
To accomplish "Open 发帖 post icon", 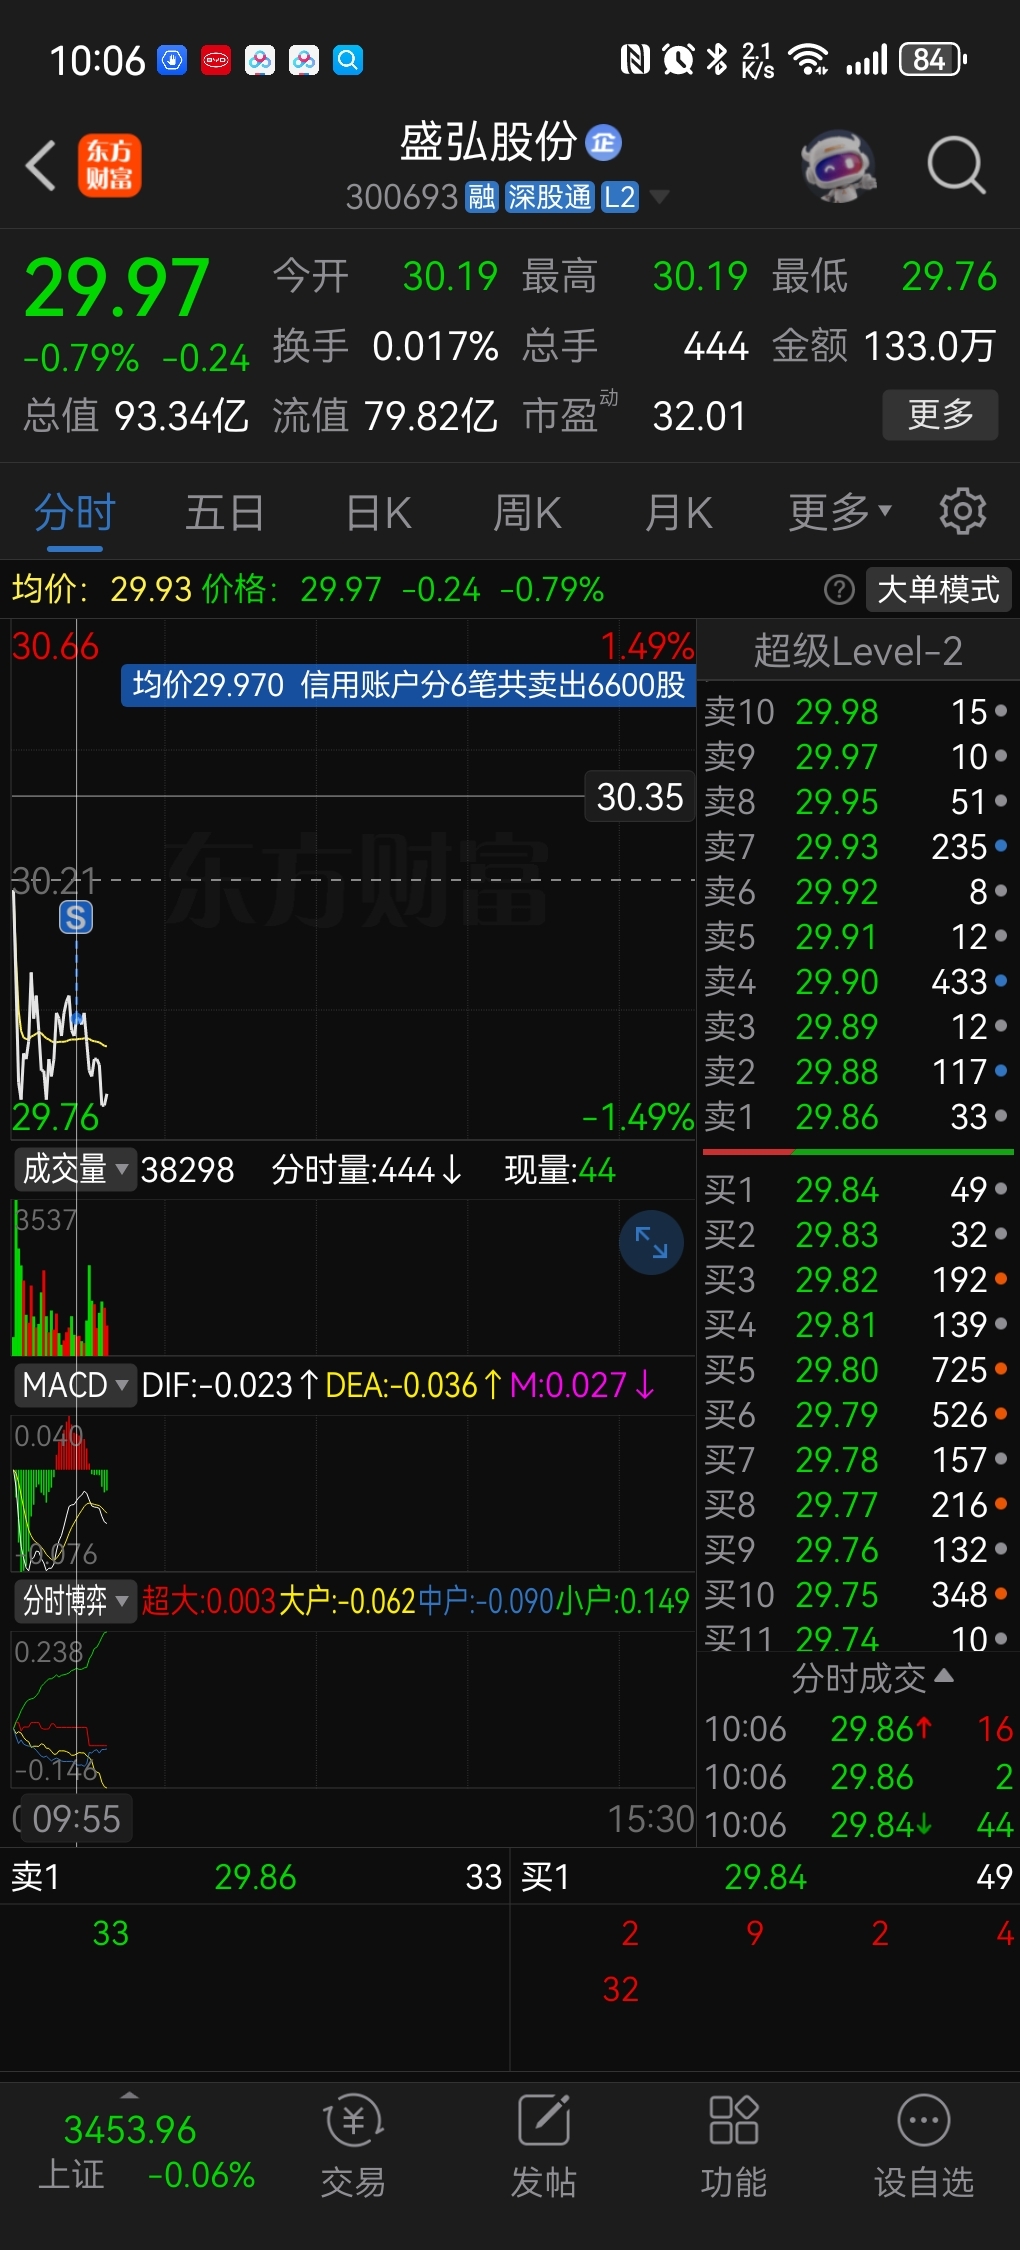I will point(544,2145).
